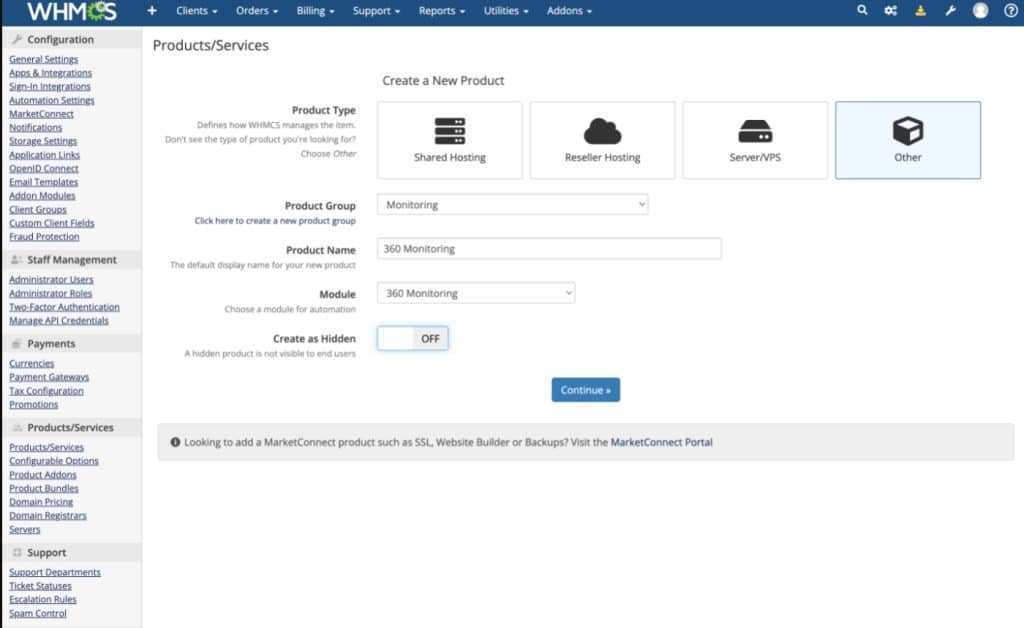Open the Products/Services sidebar link
Image resolution: width=1024 pixels, height=628 pixels.
click(x=46, y=448)
